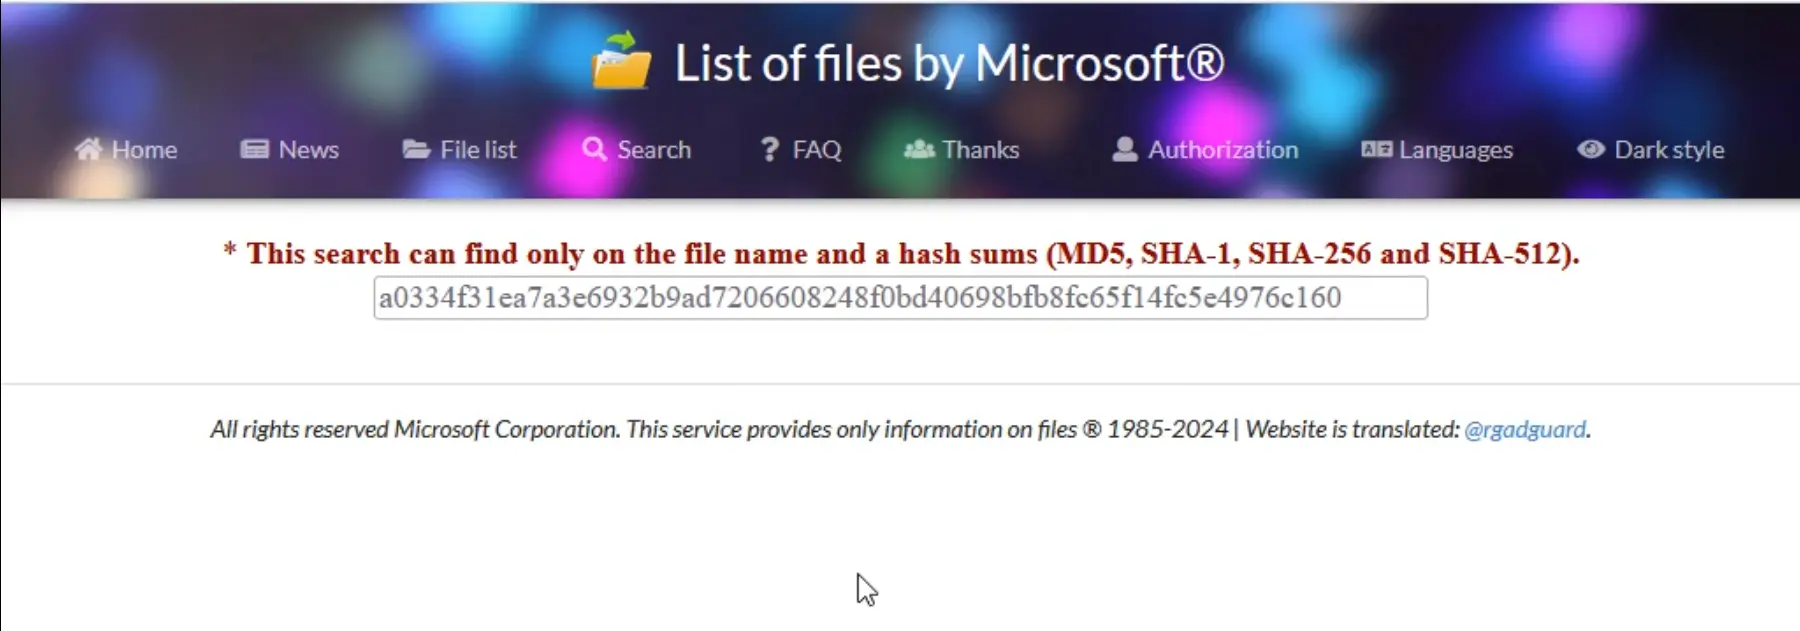Open the FAQ text link
The image size is (1800, 631).
click(817, 149)
